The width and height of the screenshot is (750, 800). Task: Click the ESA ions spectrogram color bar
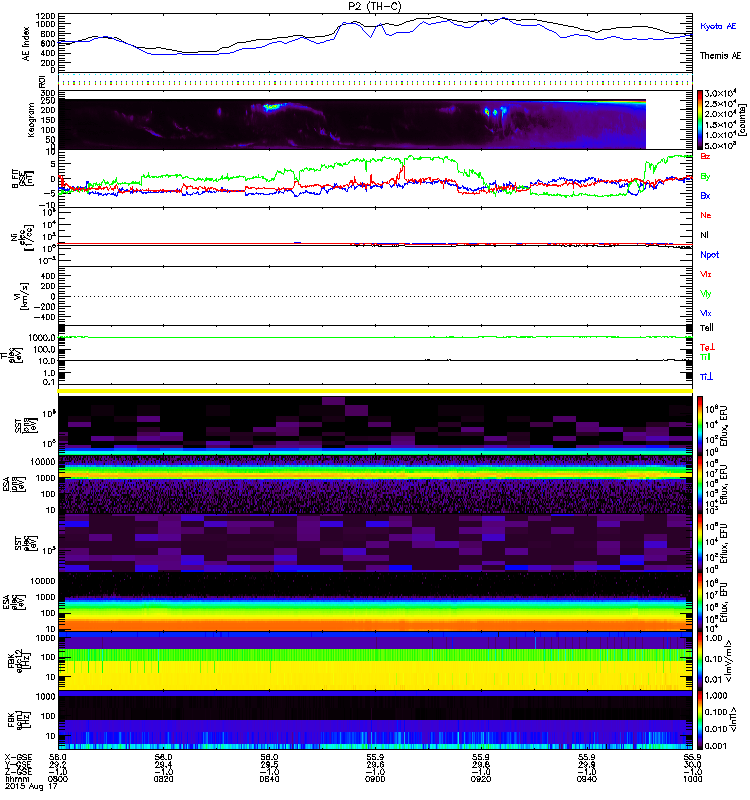click(700, 484)
